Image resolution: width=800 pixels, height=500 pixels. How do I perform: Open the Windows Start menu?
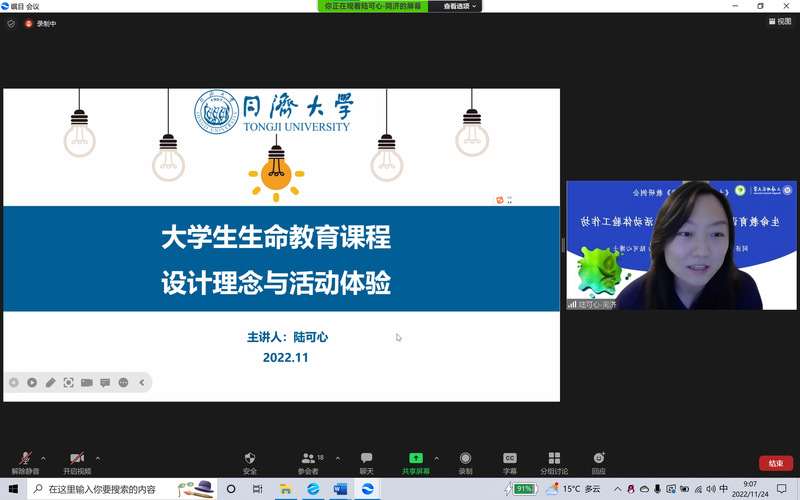[x=13, y=489]
